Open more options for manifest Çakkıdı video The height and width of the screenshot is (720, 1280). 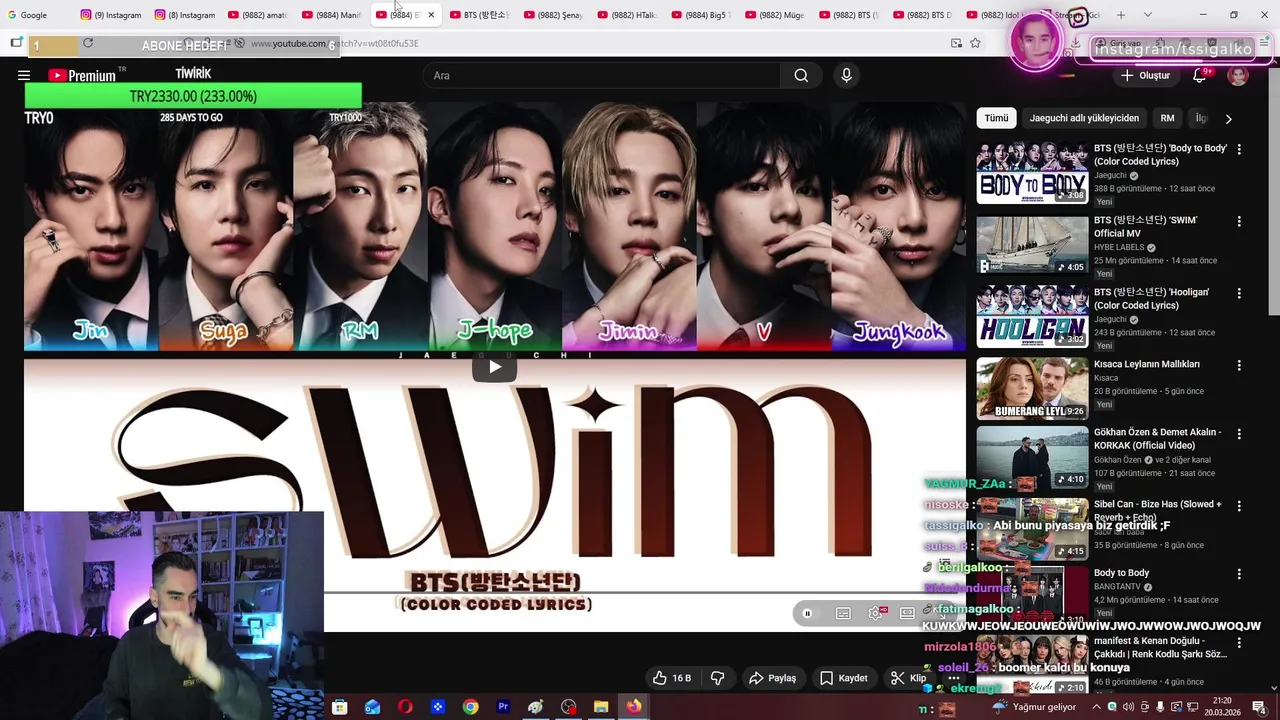click(x=1239, y=642)
